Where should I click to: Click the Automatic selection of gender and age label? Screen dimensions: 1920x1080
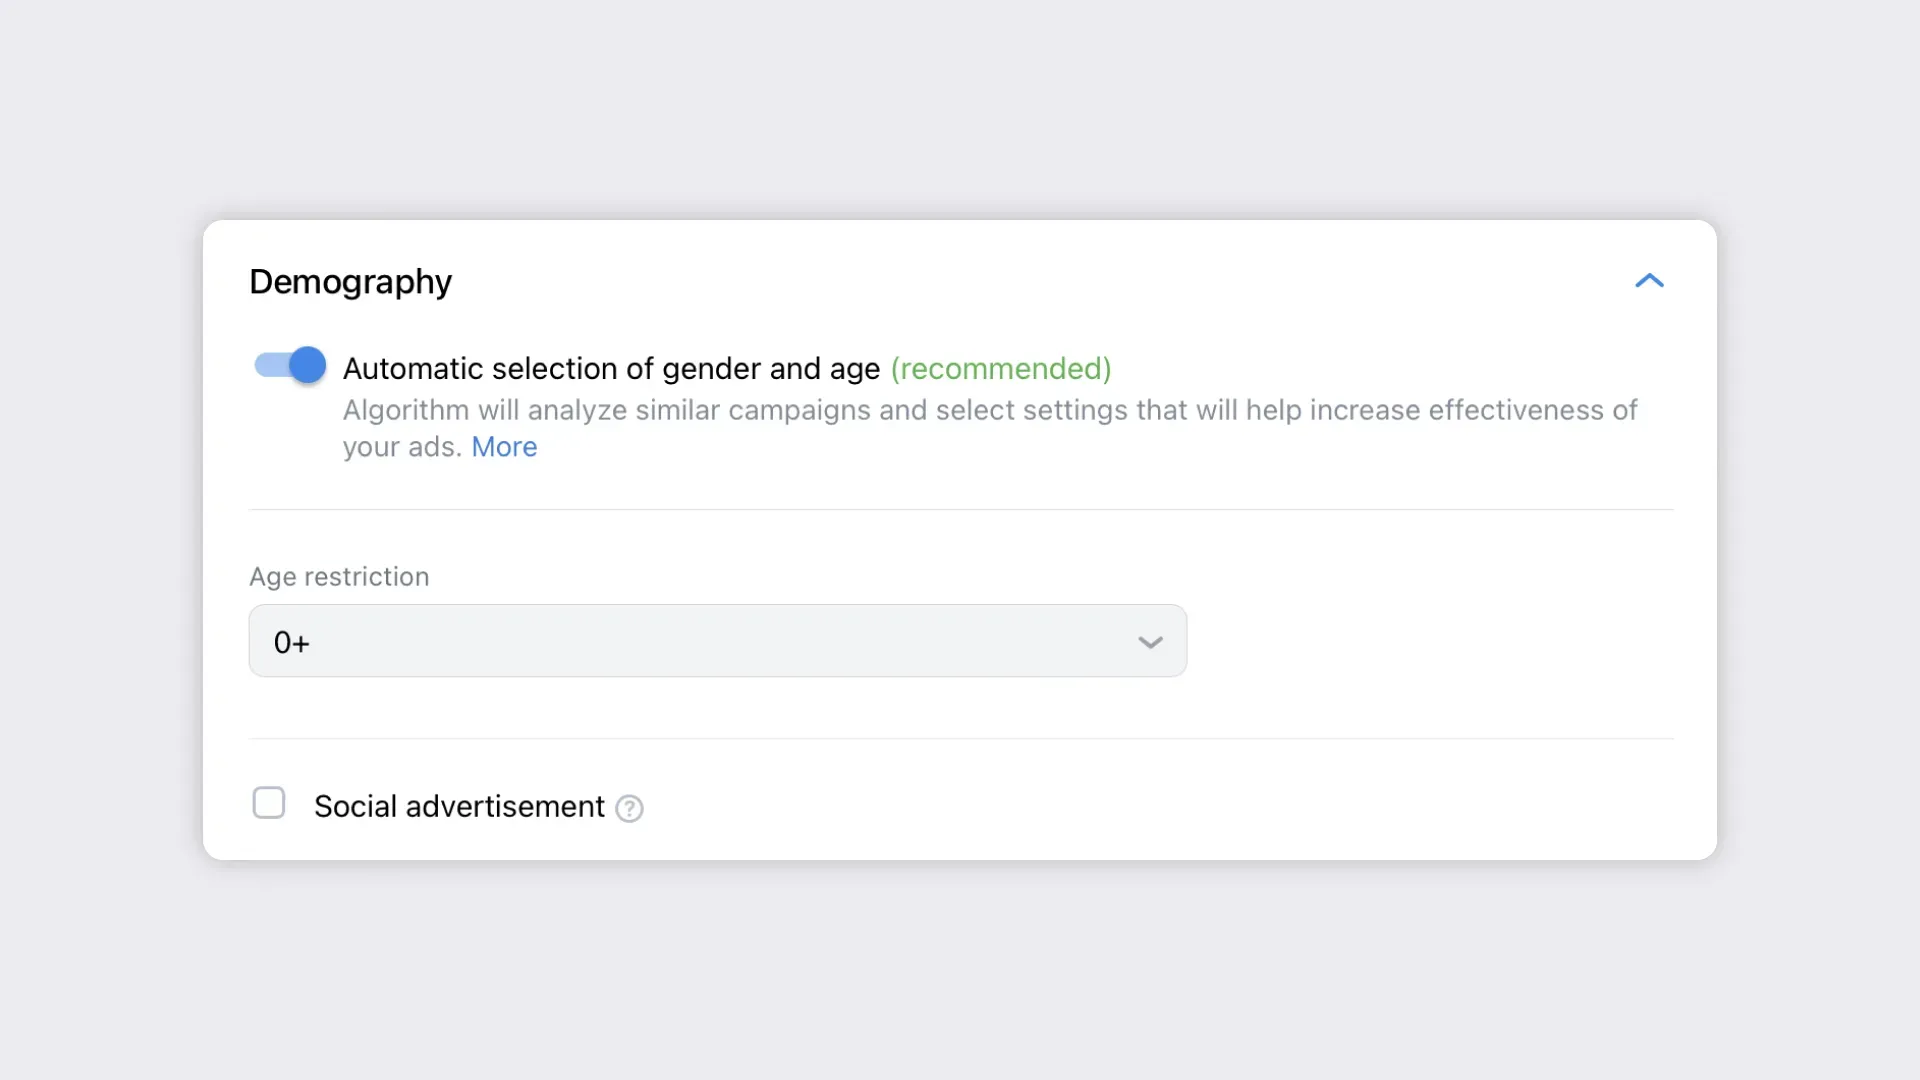coord(611,369)
